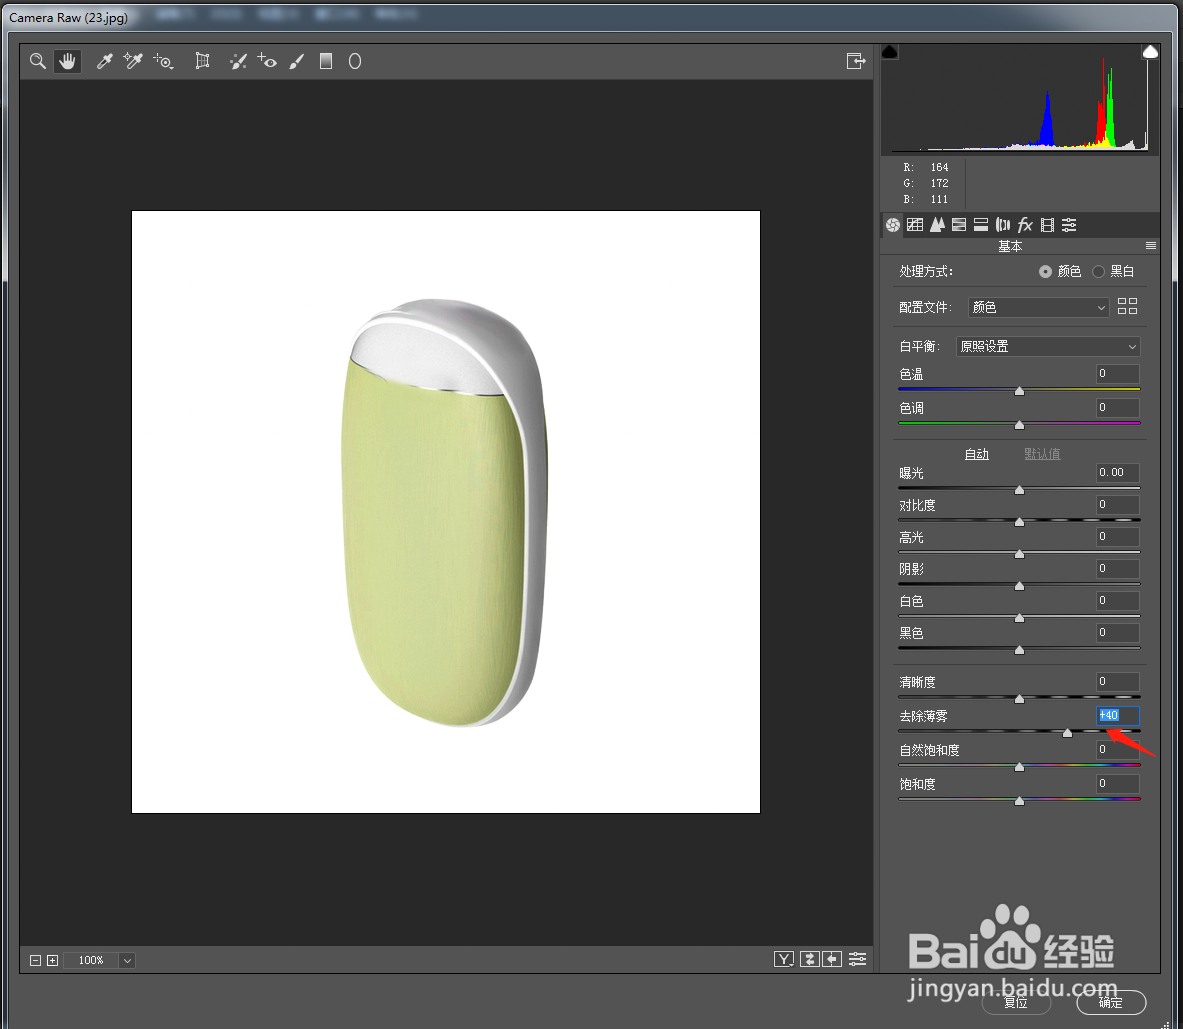Click the 白色 whites slider handle
This screenshot has height=1029, width=1183.
click(x=1019, y=618)
